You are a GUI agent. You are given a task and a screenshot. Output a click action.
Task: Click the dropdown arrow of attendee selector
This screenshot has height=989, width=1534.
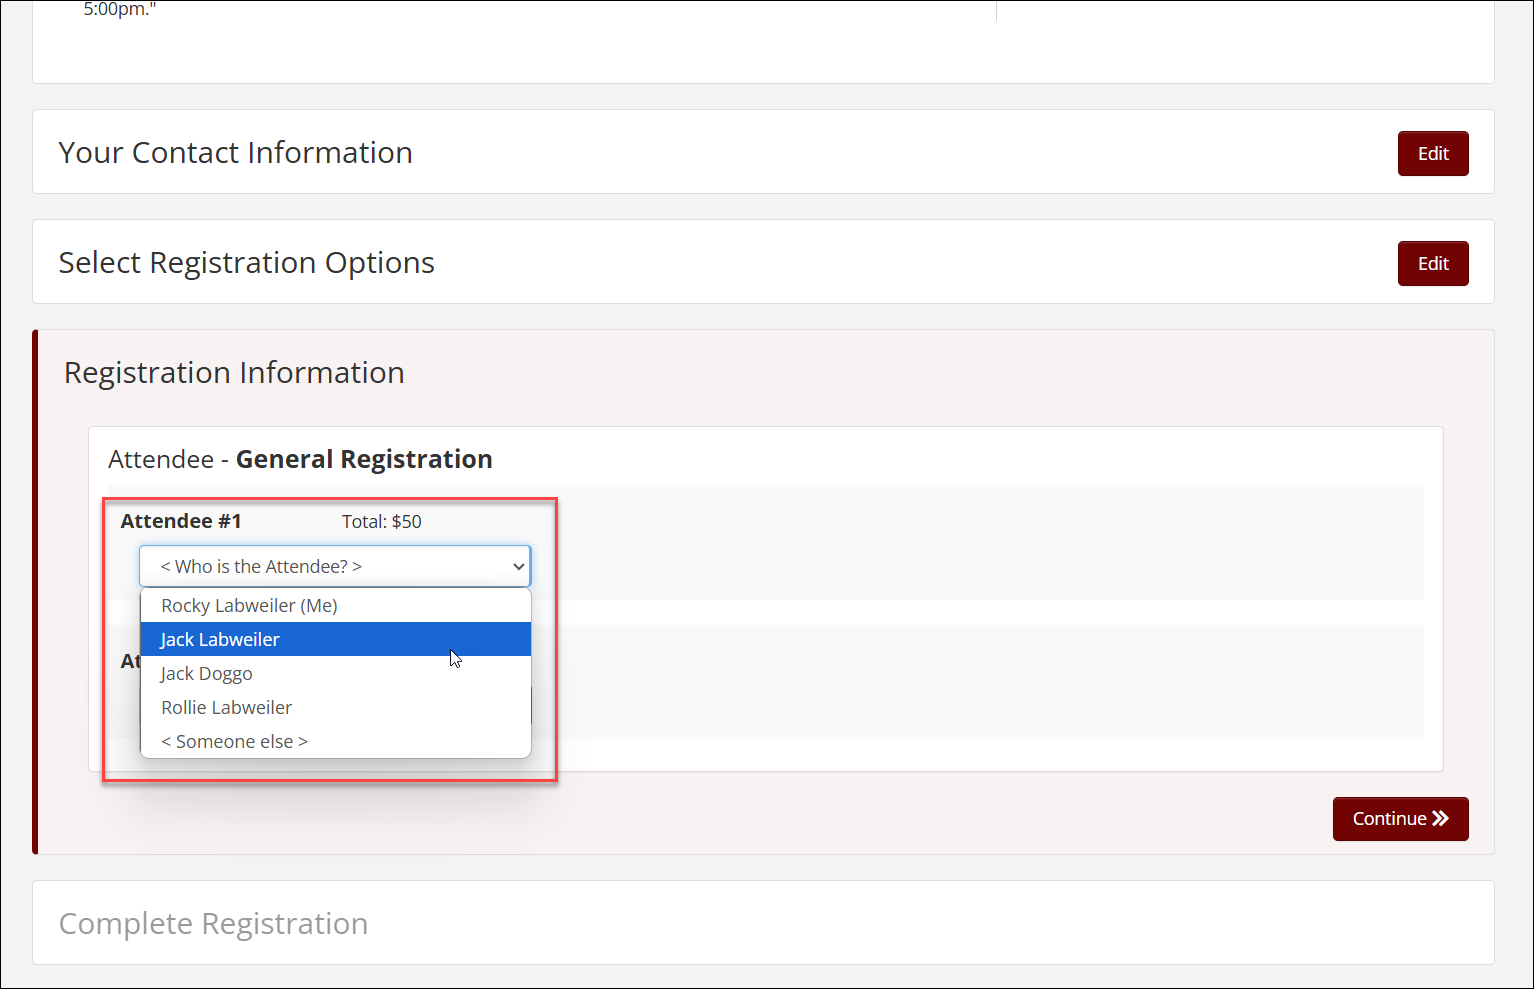pyautogui.click(x=518, y=567)
